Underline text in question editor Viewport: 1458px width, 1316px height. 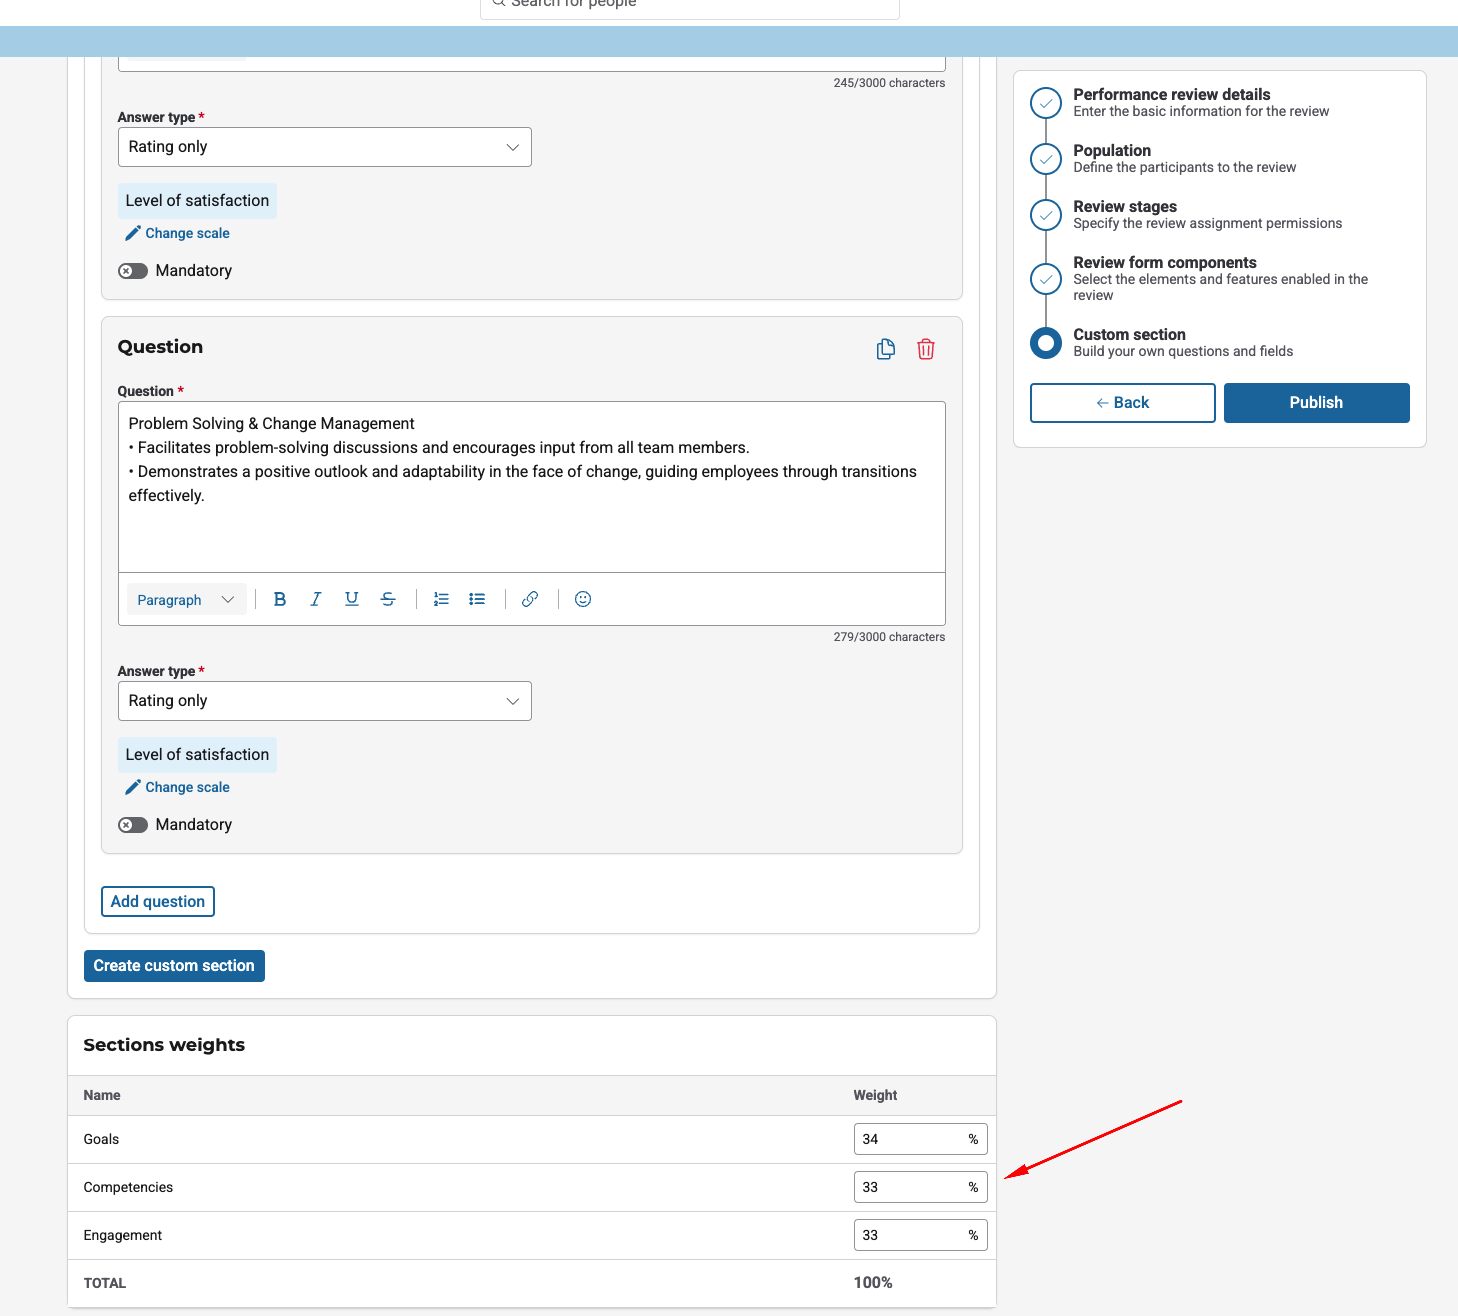coord(352,599)
